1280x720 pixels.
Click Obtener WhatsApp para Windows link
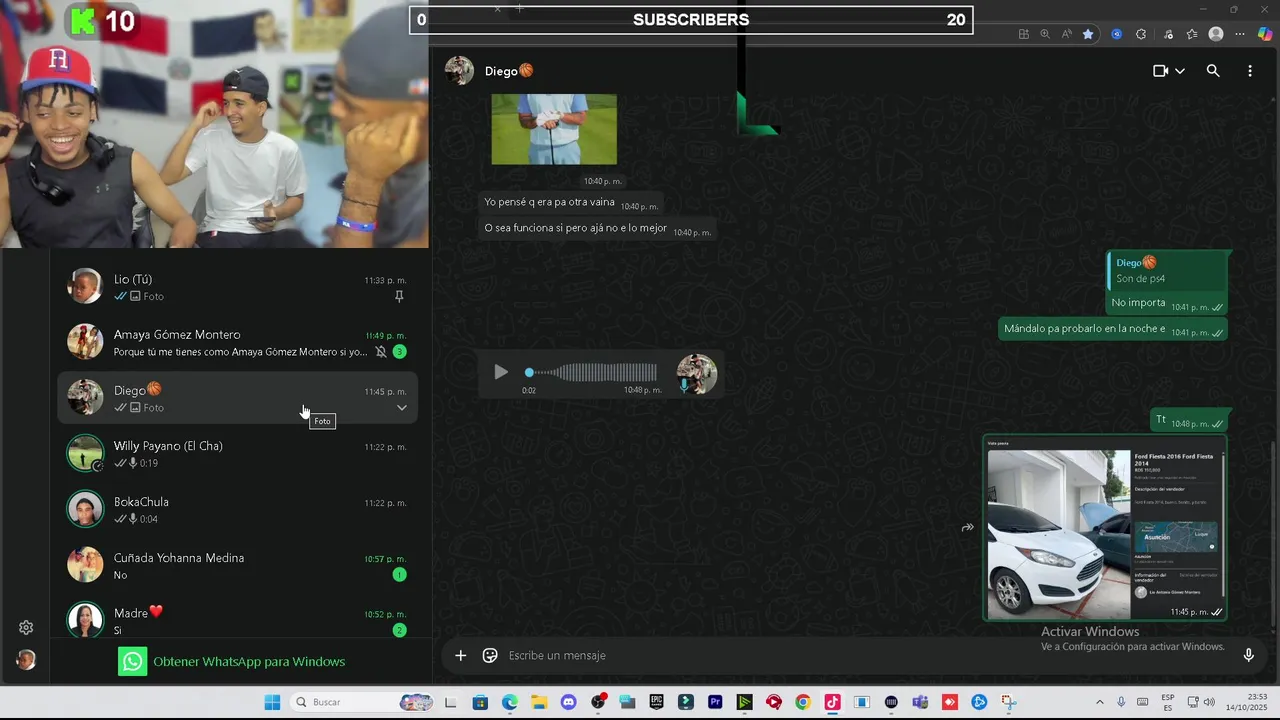tap(249, 662)
